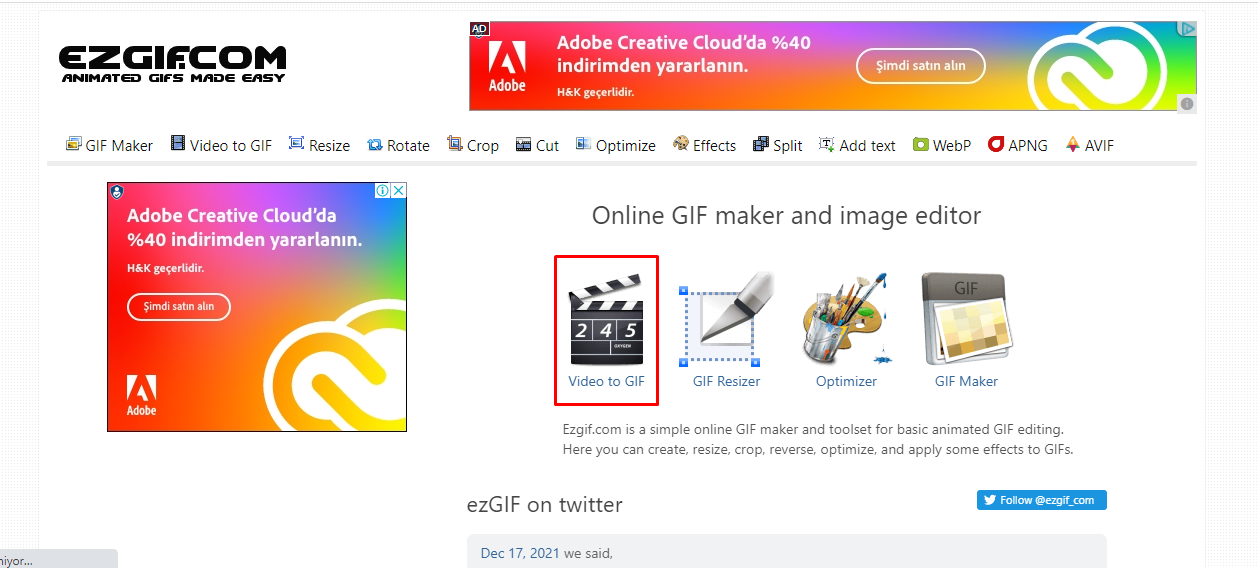The image size is (1258, 568).
Task: Click the Video to GIF caption link
Action: coord(607,381)
